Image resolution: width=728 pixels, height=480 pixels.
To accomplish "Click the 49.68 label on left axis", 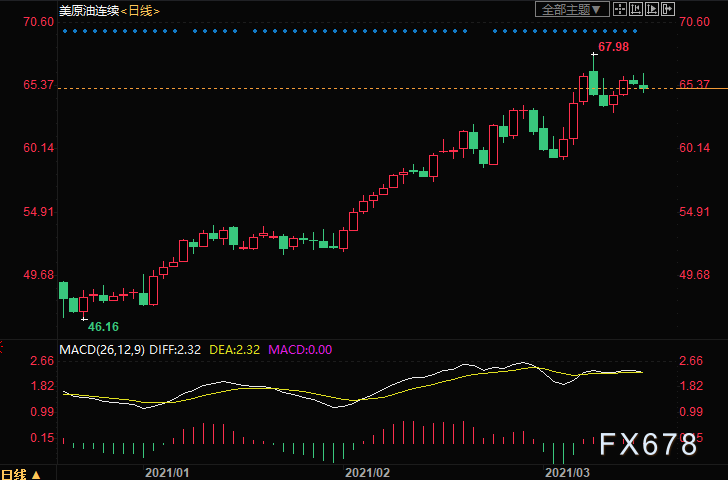I will pos(39,275).
